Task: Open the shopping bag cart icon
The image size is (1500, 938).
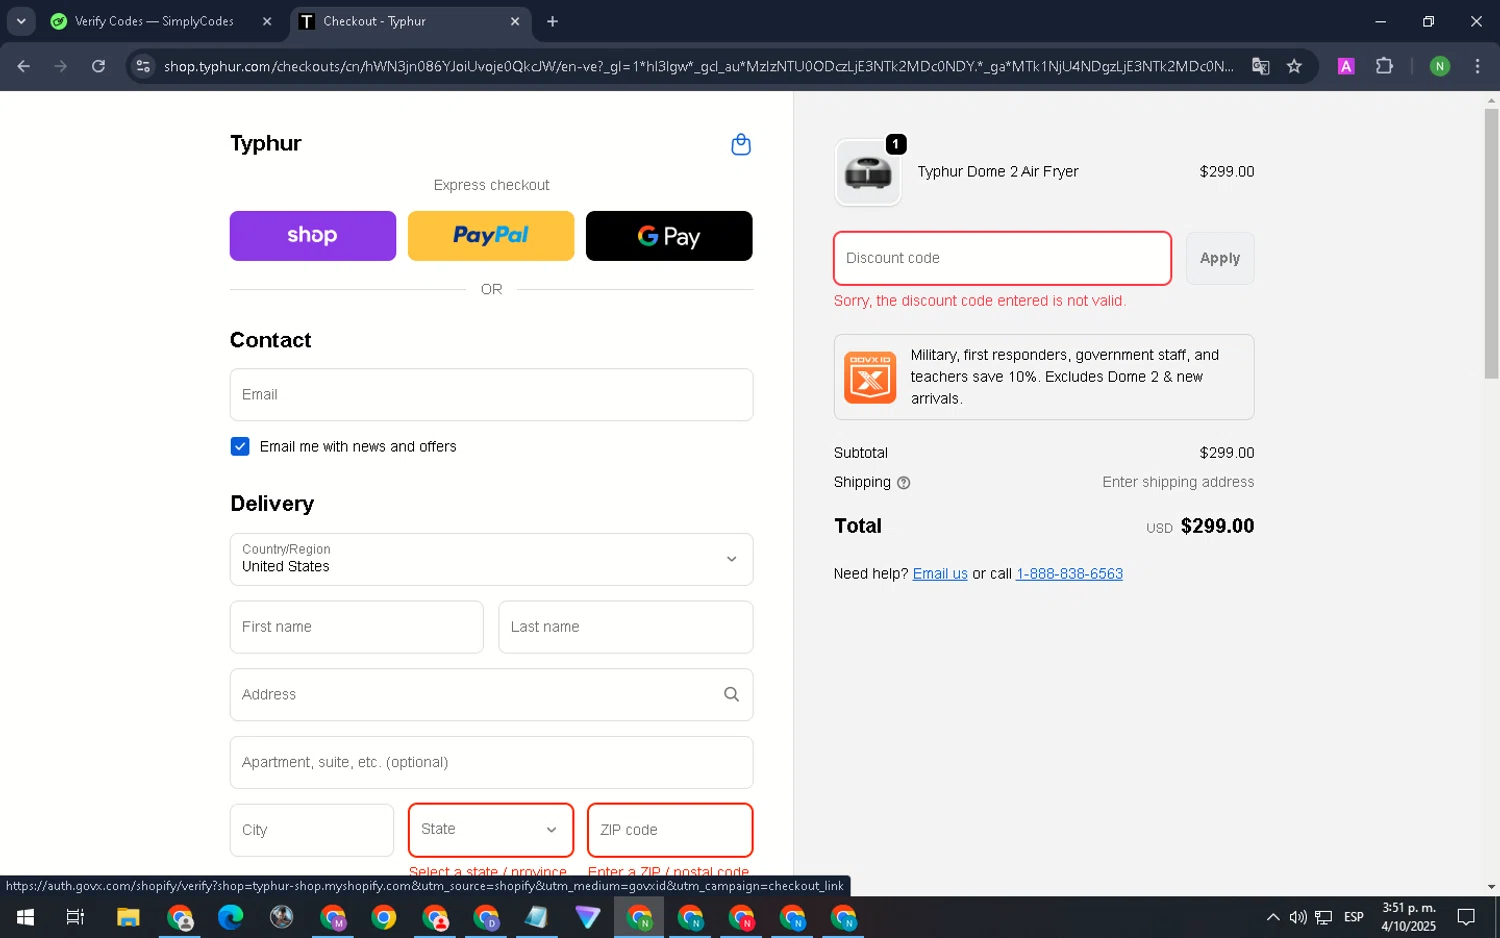Action: 741,145
